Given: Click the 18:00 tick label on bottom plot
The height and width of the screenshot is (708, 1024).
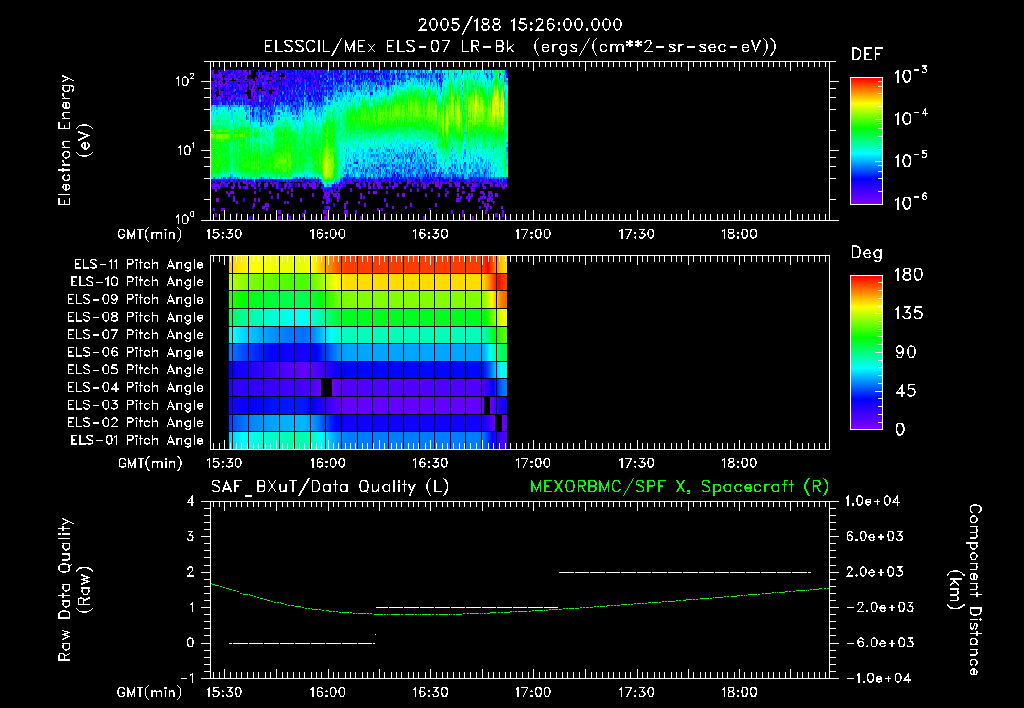Looking at the screenshot, I should [739, 692].
